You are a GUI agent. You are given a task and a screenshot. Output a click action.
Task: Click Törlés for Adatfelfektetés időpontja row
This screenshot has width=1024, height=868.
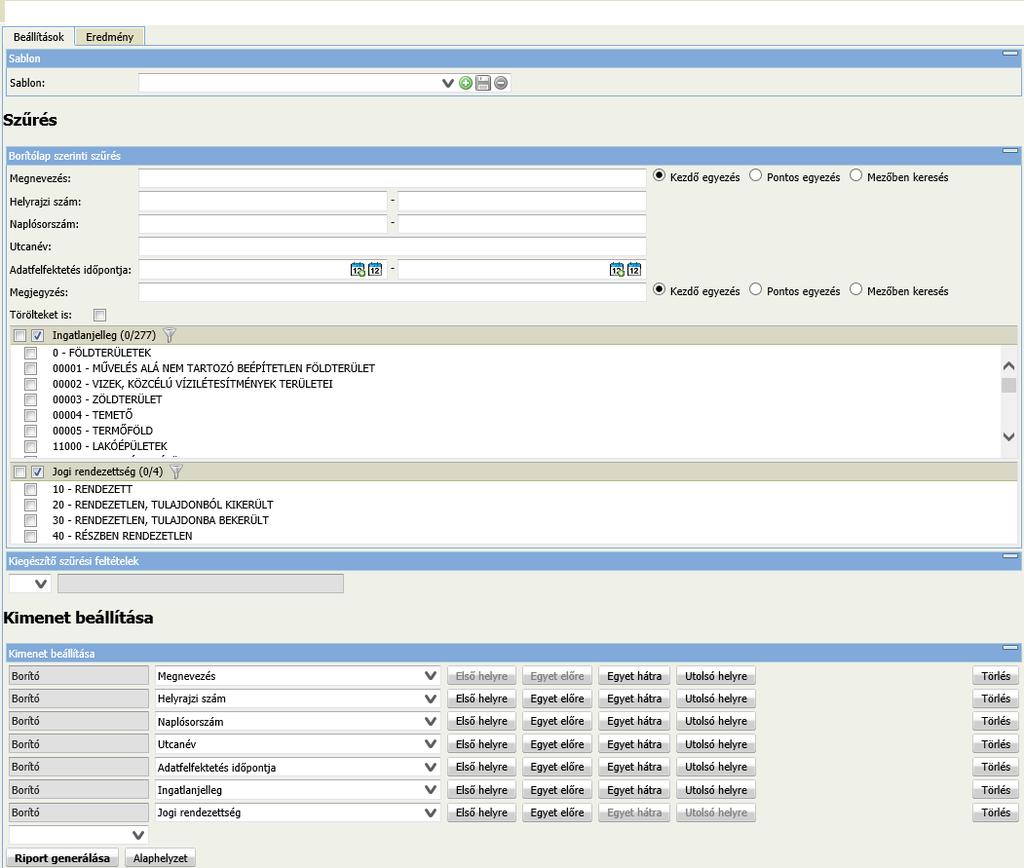click(995, 767)
